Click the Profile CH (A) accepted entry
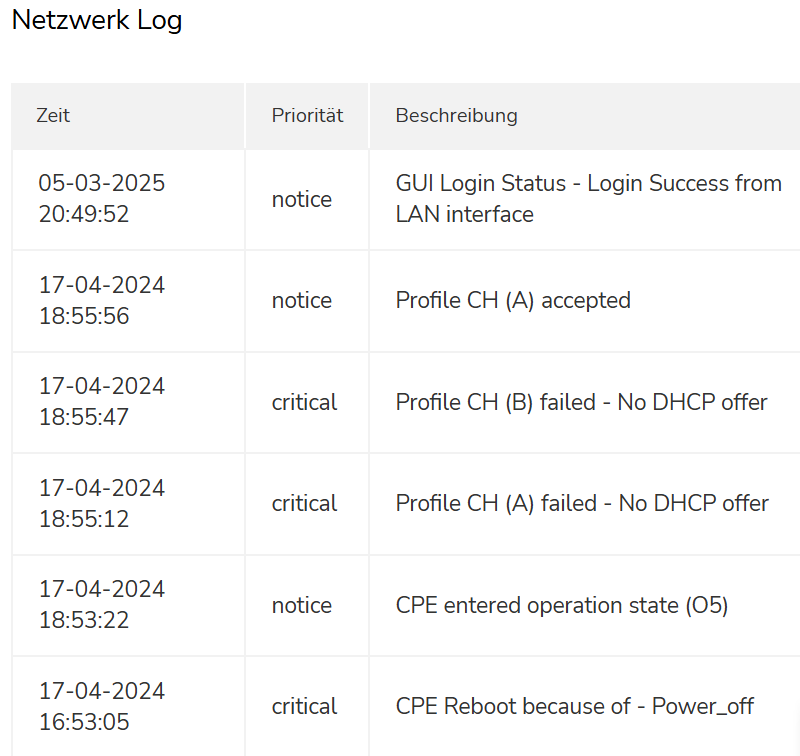800x756 pixels. click(513, 300)
